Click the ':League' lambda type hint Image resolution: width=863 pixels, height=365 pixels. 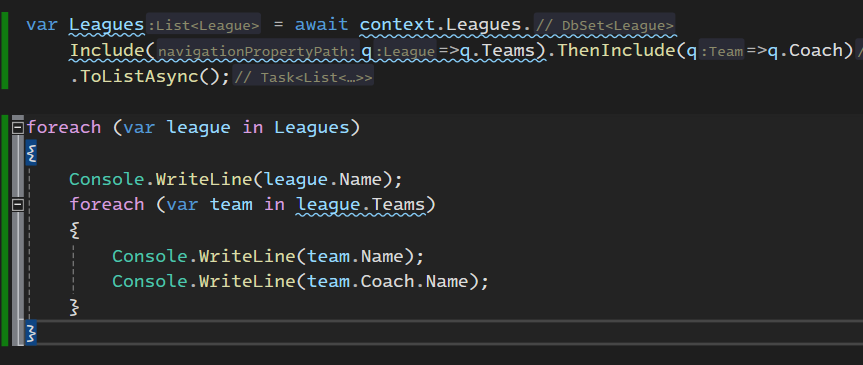405,51
